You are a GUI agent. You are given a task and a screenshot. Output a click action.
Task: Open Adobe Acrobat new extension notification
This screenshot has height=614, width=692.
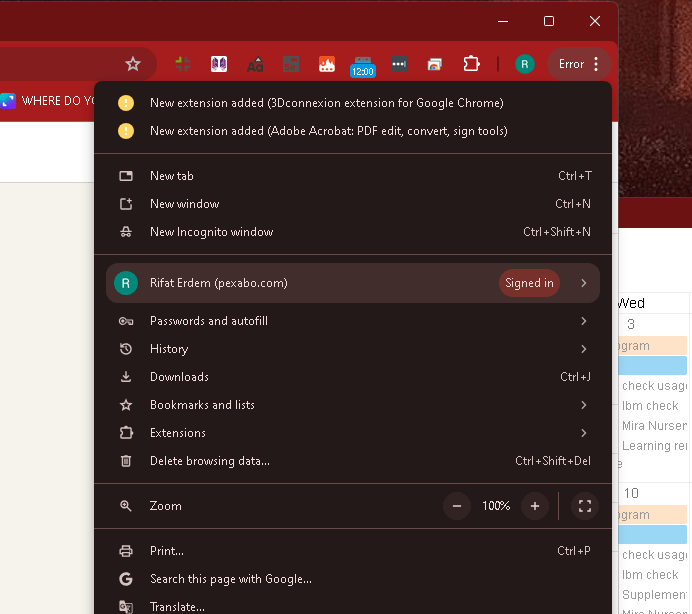coord(353,131)
